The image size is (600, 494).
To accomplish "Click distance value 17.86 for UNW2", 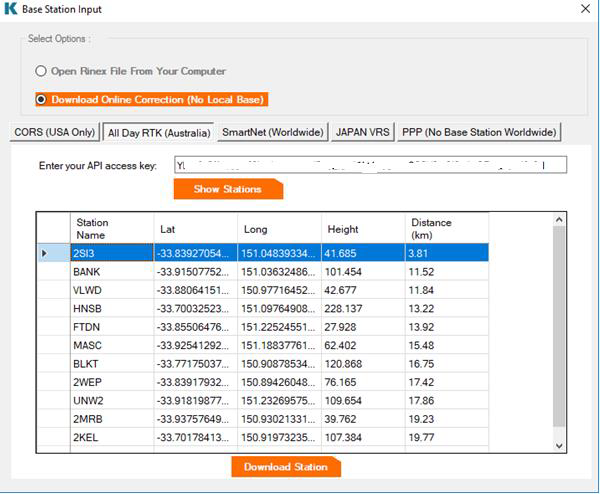I will [447, 401].
